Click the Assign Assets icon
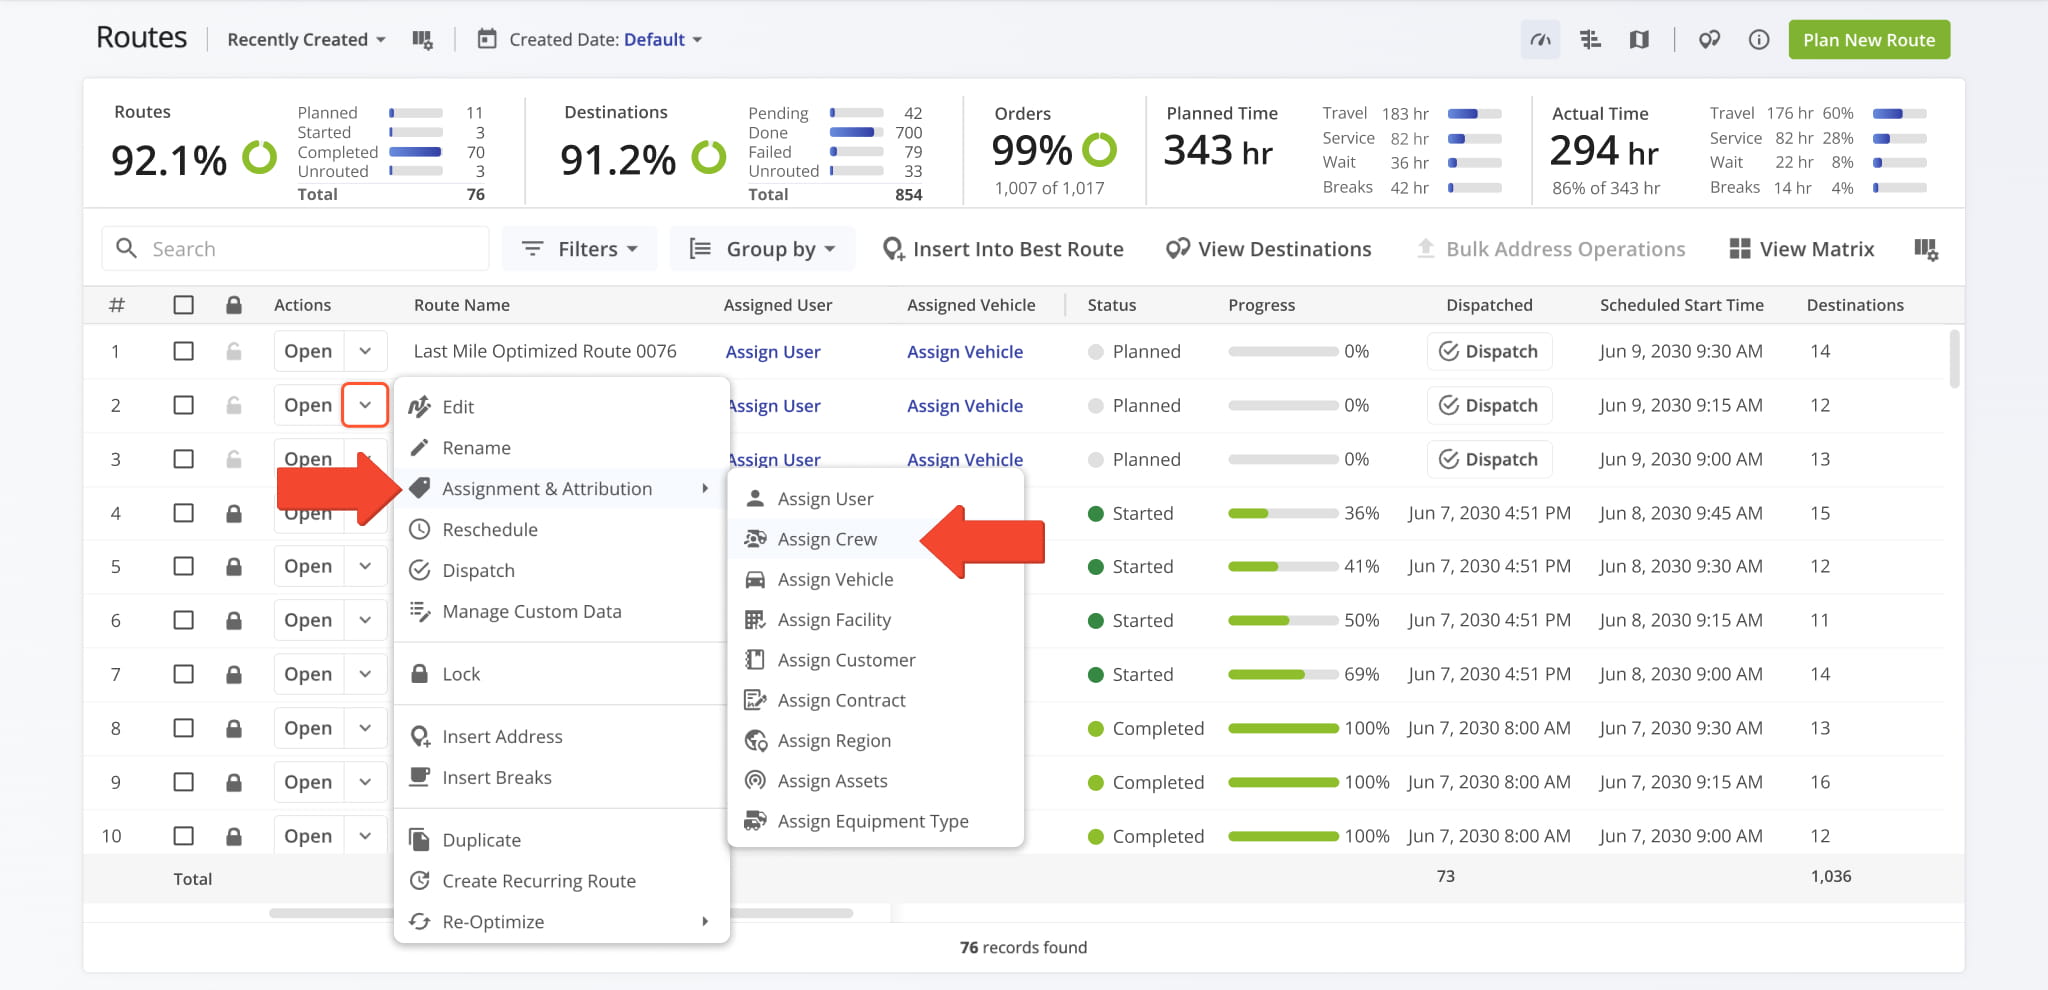 point(756,780)
